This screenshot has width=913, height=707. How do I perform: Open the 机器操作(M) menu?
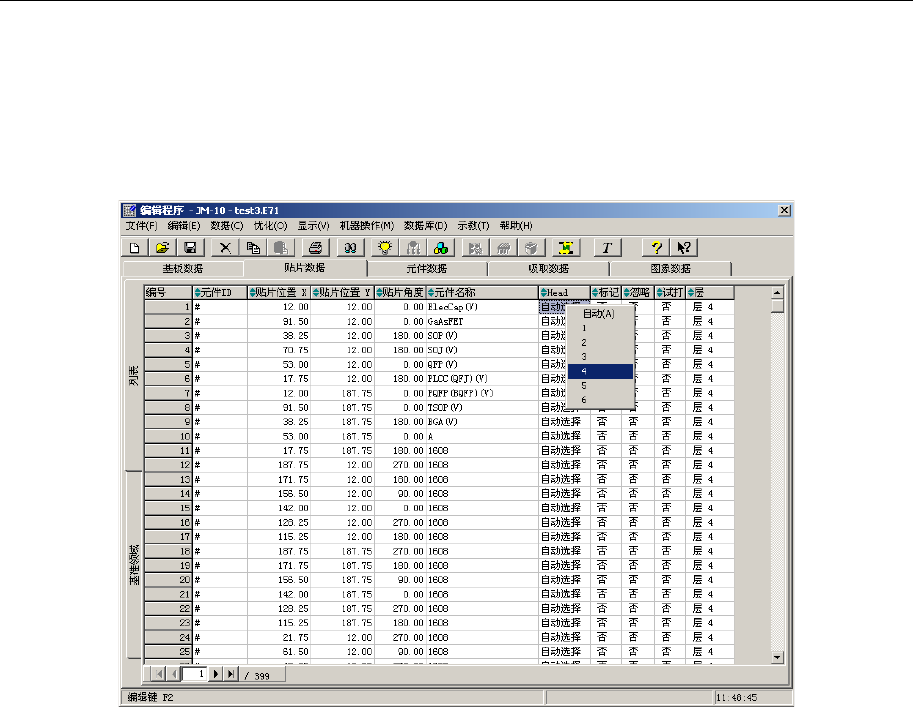coord(367,225)
